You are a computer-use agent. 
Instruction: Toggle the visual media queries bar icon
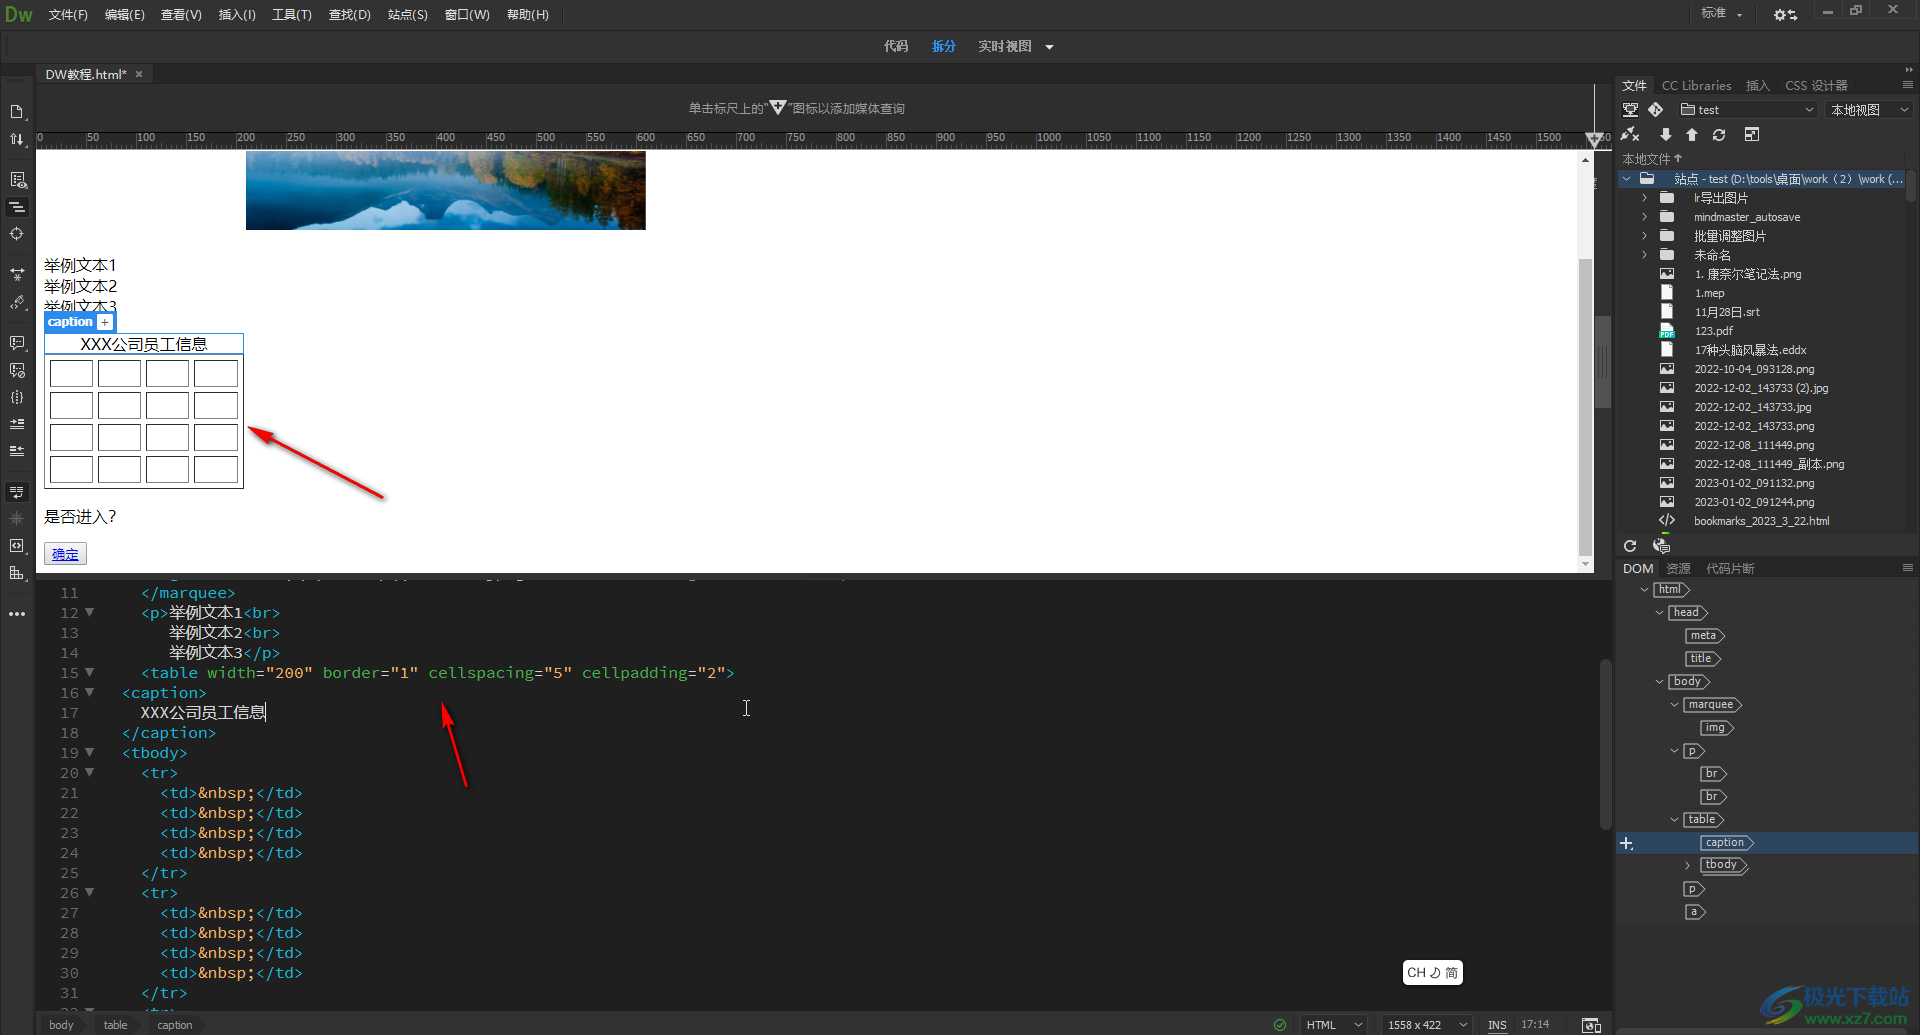(x=17, y=207)
